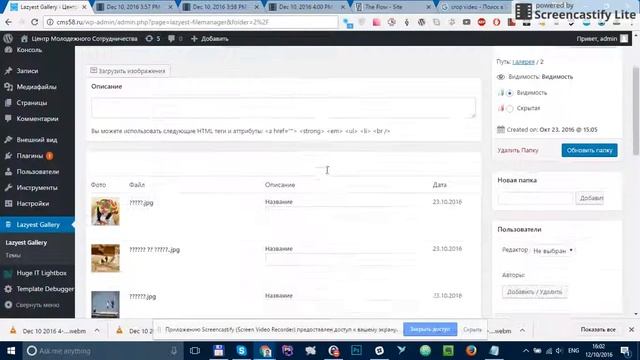Open Пользователи in the sidebar
Viewport: 640px width, 360px height.
[38, 172]
